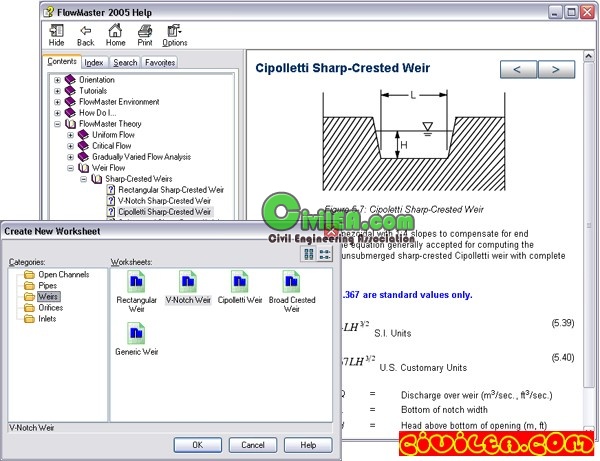The width and height of the screenshot is (600, 461).
Task: Click the Orifices folder icon
Action: (x=29, y=308)
